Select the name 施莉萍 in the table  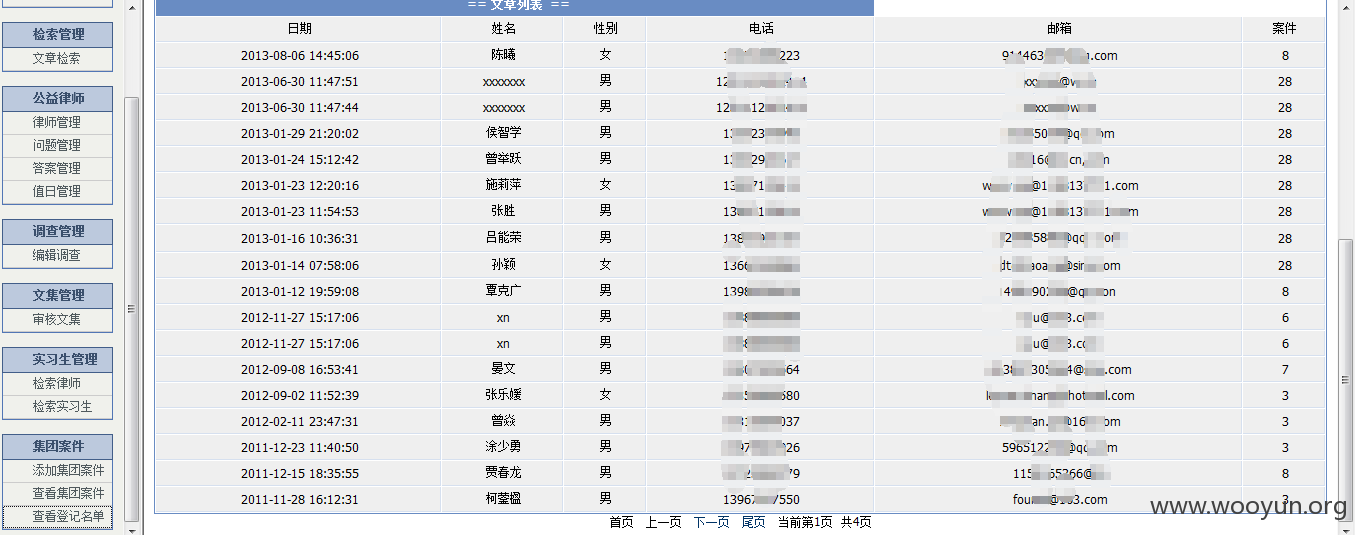(503, 186)
